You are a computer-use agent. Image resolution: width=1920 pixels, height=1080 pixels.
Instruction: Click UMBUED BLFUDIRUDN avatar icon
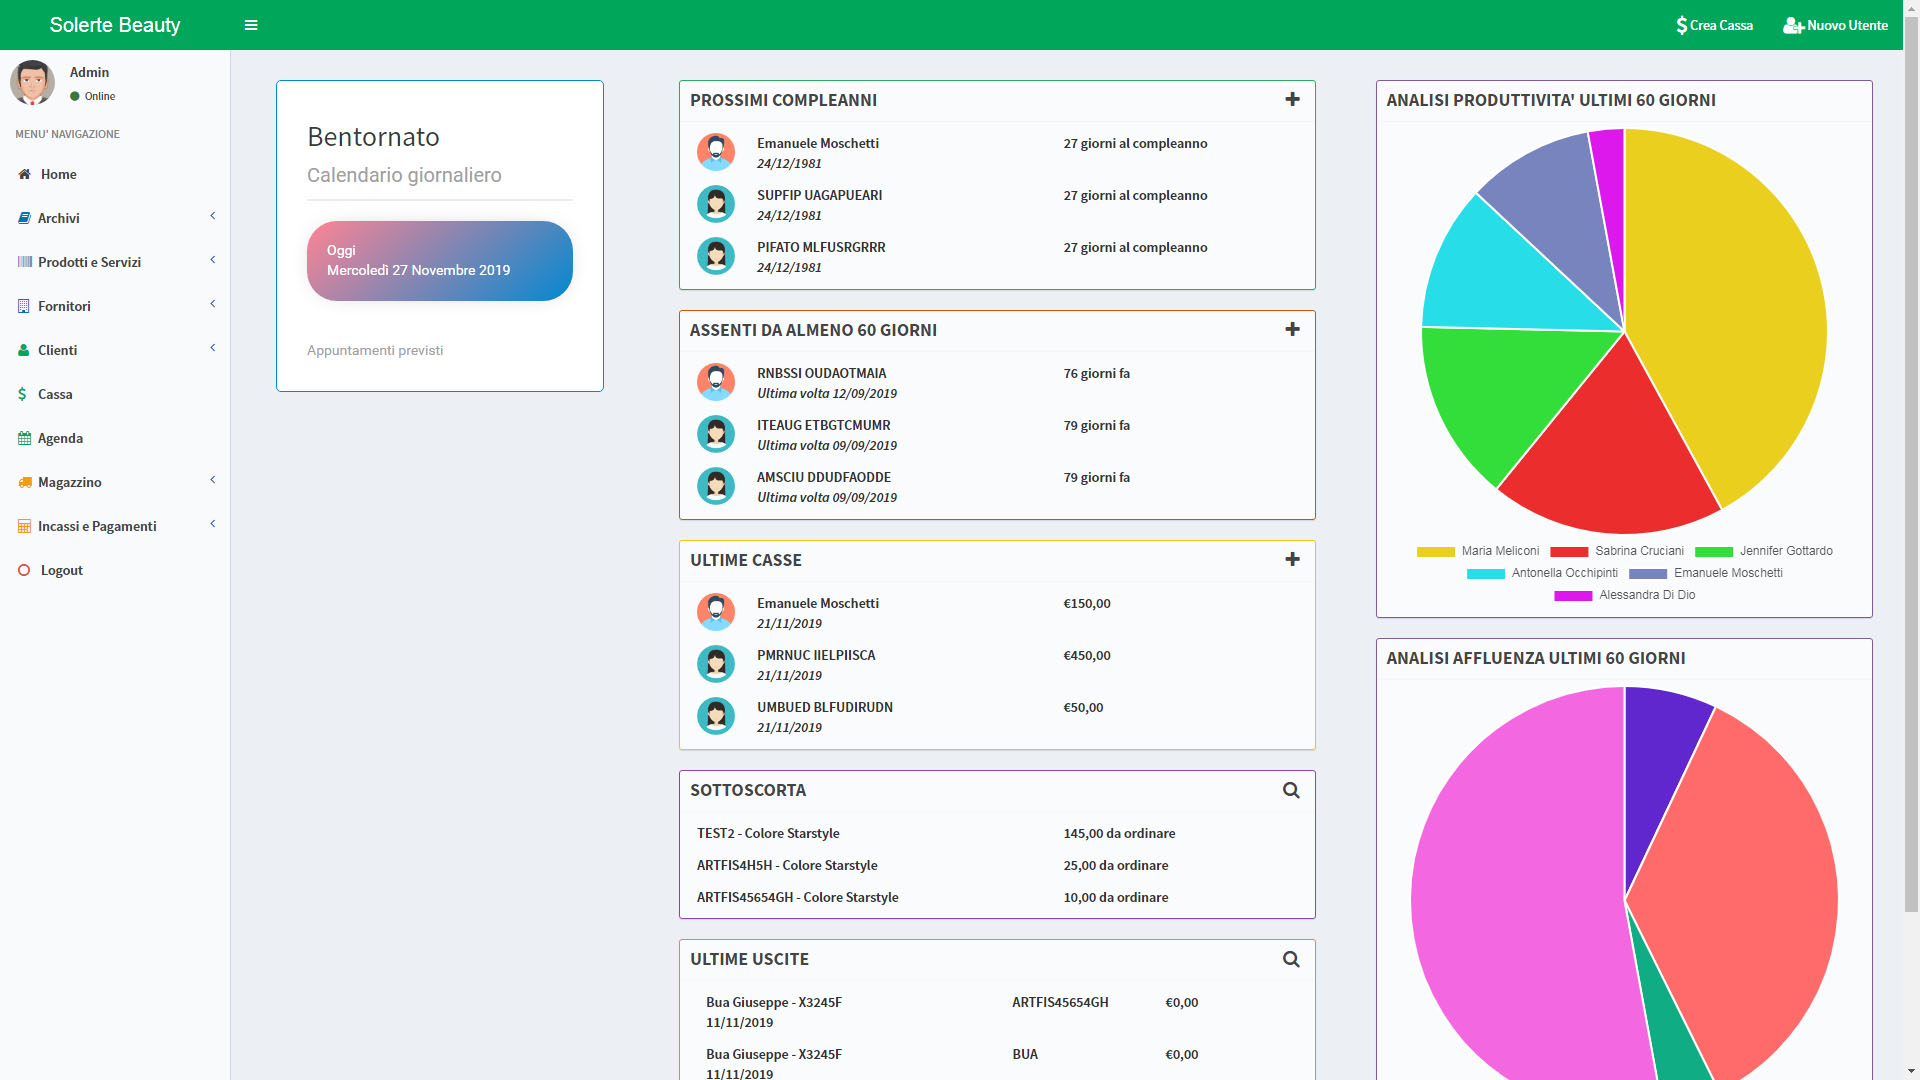coord(716,716)
